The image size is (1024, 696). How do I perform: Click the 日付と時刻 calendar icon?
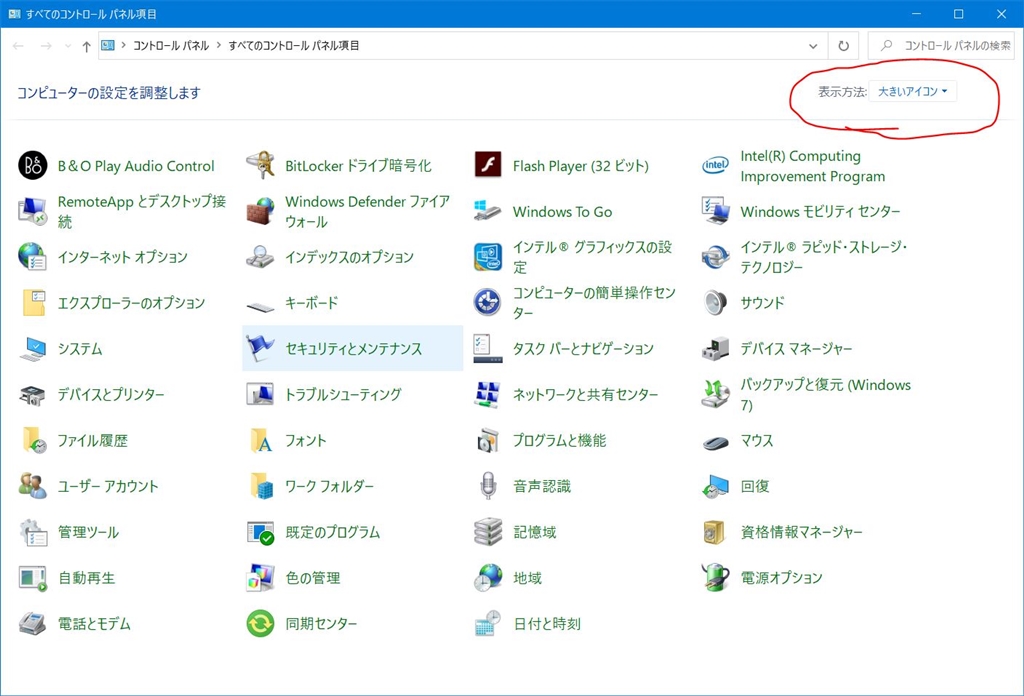coord(488,623)
